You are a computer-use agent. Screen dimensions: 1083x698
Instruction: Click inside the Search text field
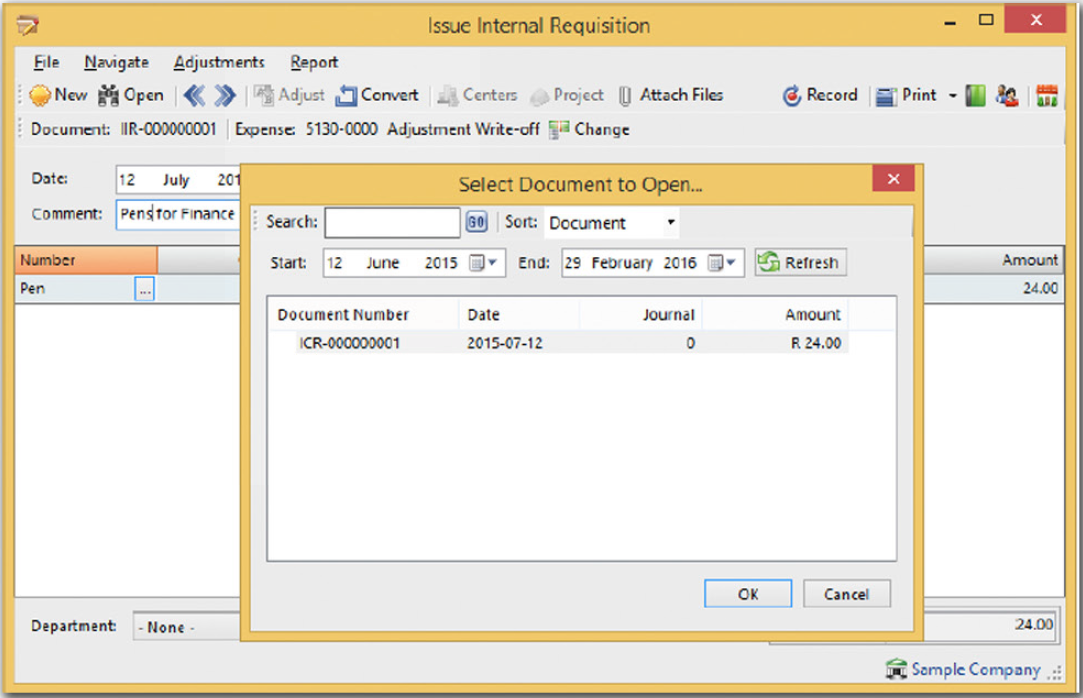pyautogui.click(x=392, y=223)
